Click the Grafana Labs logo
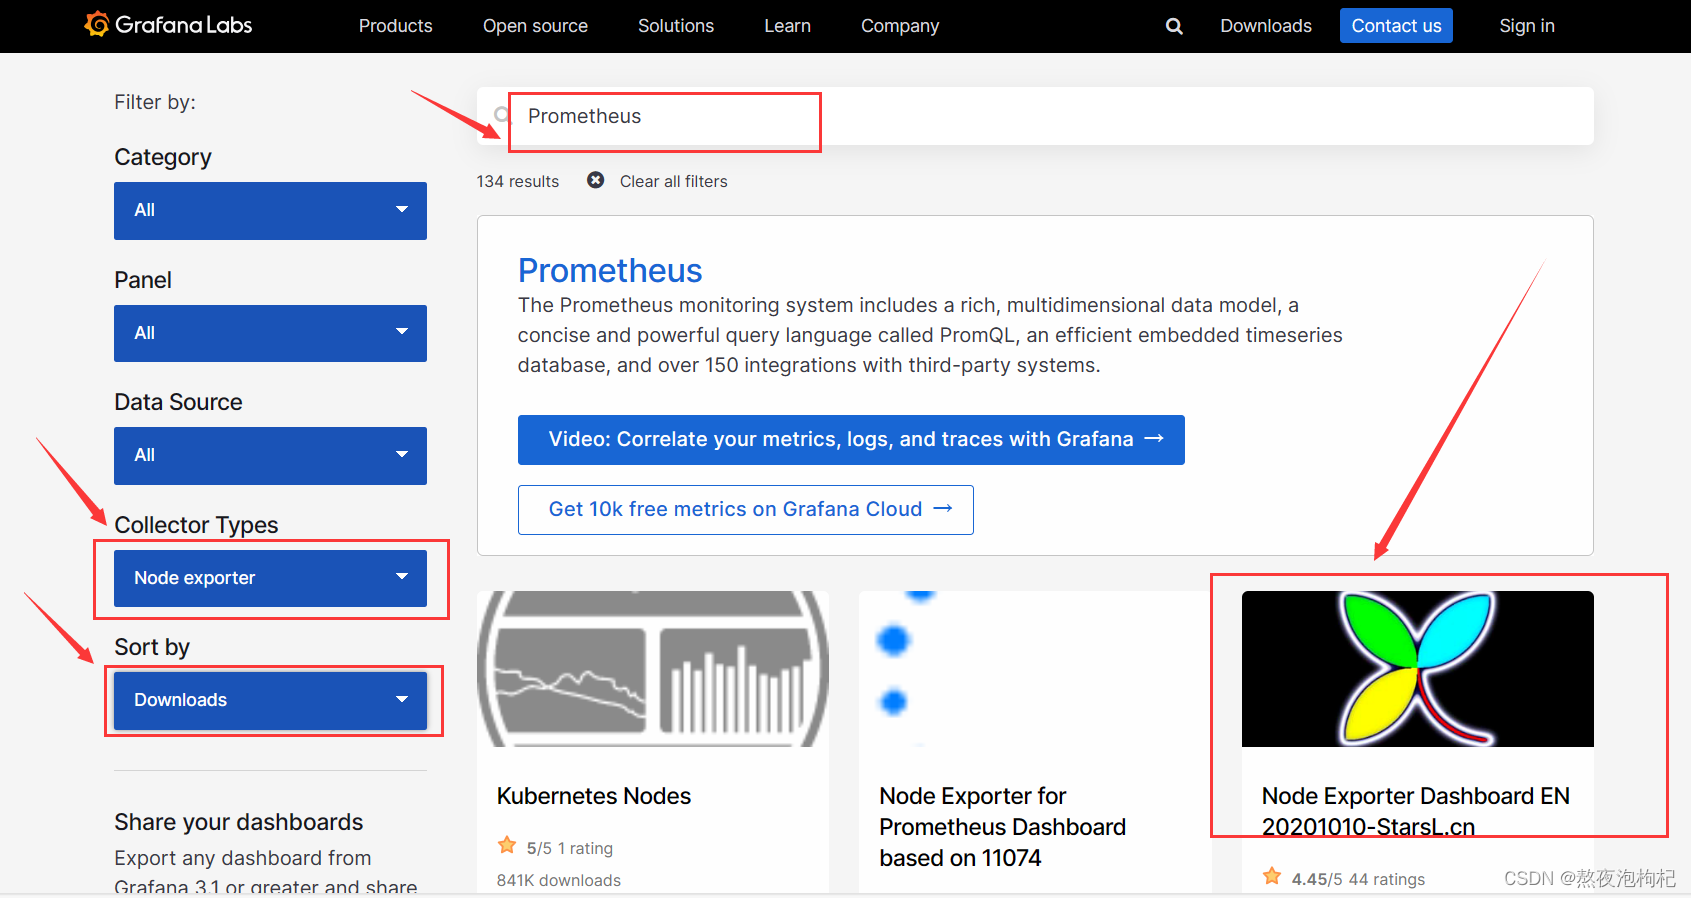This screenshot has width=1691, height=898. [x=168, y=25]
